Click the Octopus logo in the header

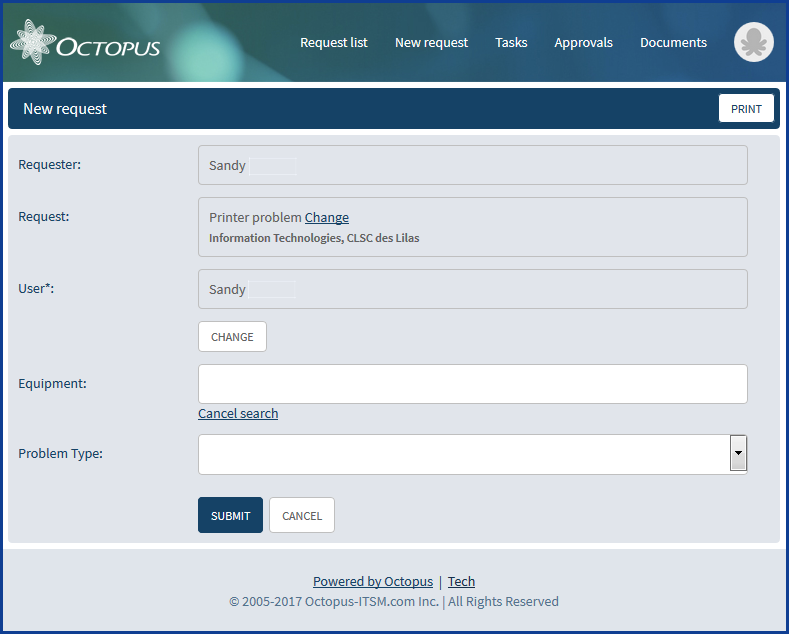click(x=85, y=43)
